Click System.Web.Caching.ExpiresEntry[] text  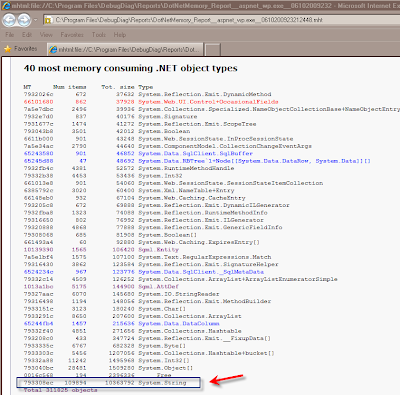(199, 242)
